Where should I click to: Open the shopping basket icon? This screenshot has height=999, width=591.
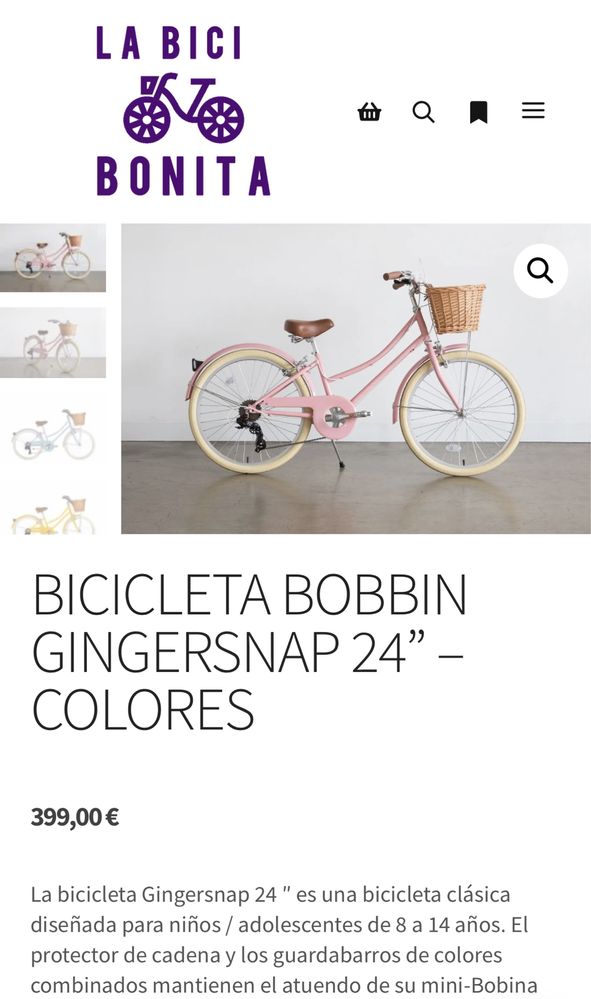(369, 111)
